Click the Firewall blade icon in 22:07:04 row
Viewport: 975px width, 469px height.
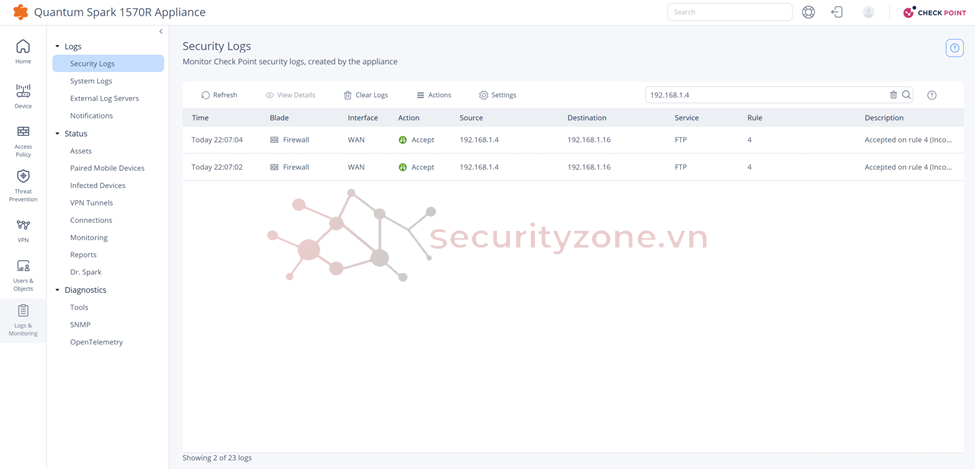pyautogui.click(x=274, y=140)
